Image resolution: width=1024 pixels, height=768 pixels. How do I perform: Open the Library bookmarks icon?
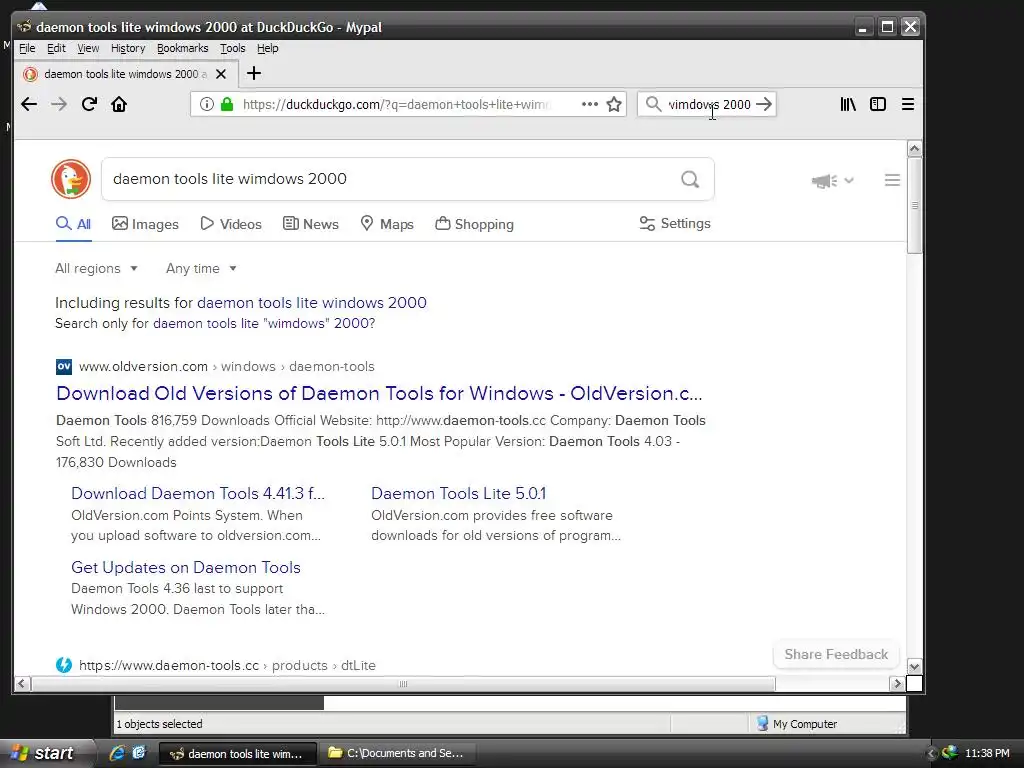coord(848,104)
